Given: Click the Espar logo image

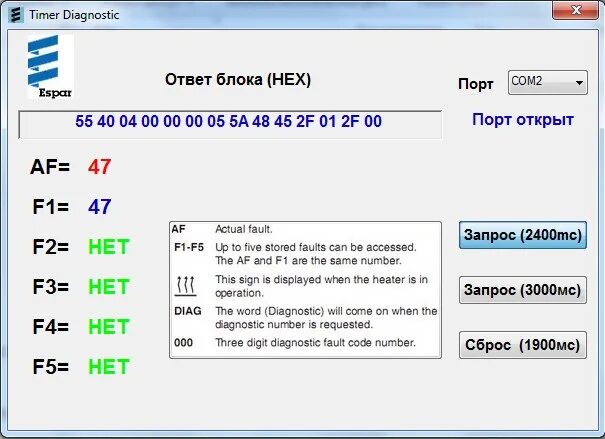Looking at the screenshot, I should click(50, 66).
